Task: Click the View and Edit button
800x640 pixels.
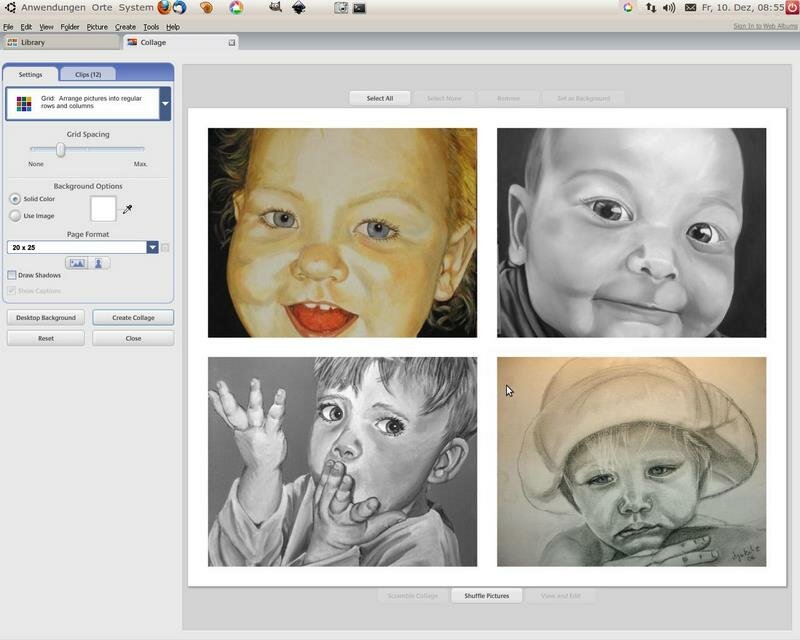Action: (561, 596)
